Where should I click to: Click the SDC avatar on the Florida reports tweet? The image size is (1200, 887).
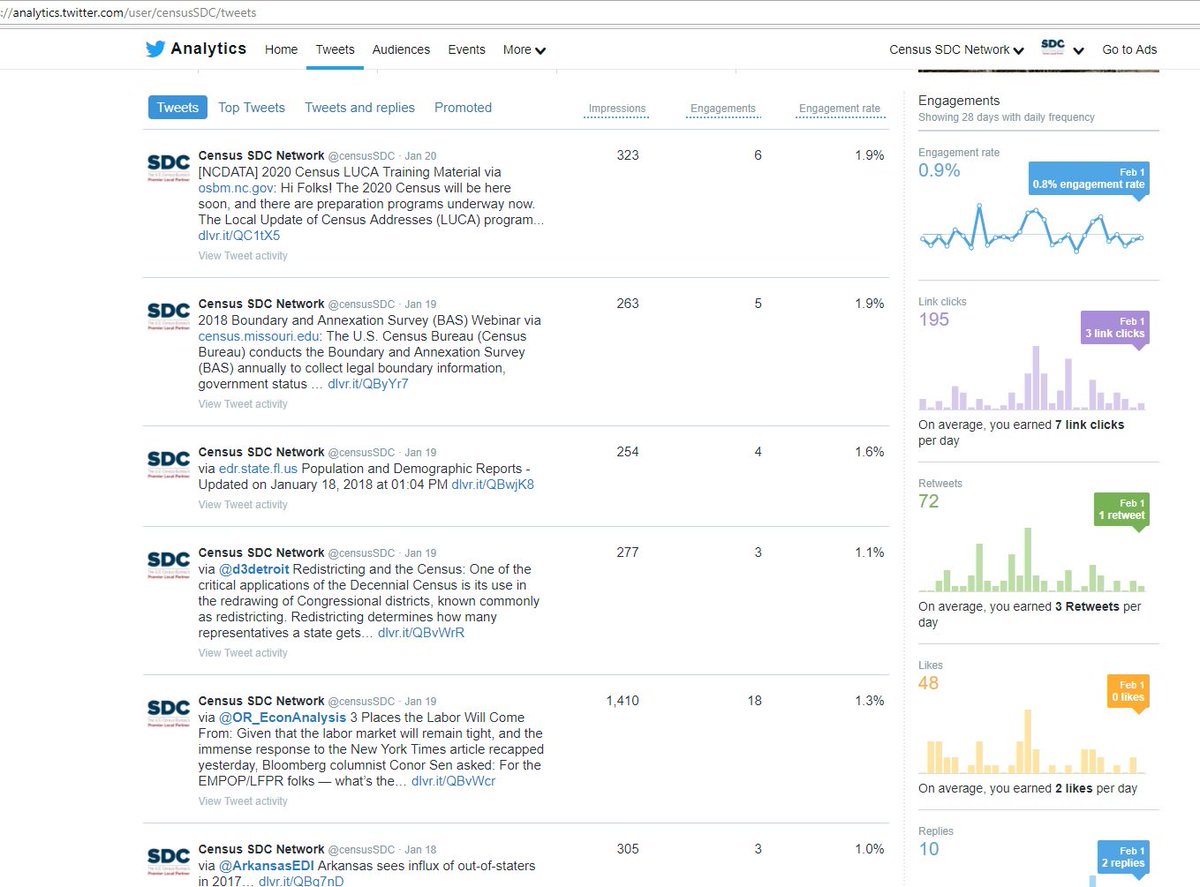[167, 461]
